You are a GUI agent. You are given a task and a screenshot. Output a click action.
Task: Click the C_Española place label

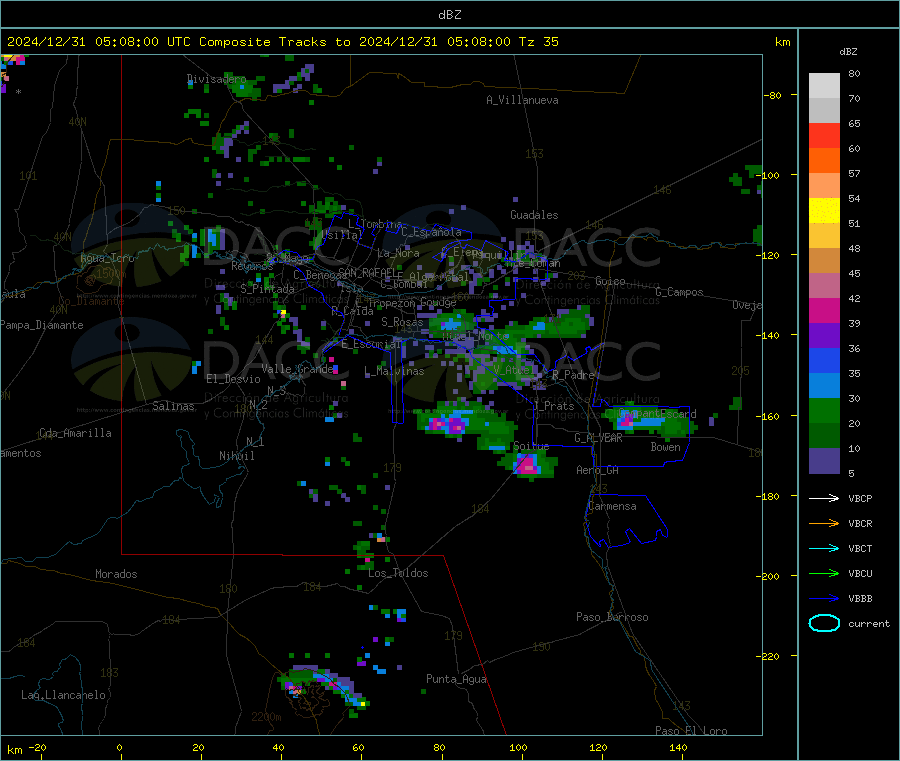pyautogui.click(x=431, y=232)
